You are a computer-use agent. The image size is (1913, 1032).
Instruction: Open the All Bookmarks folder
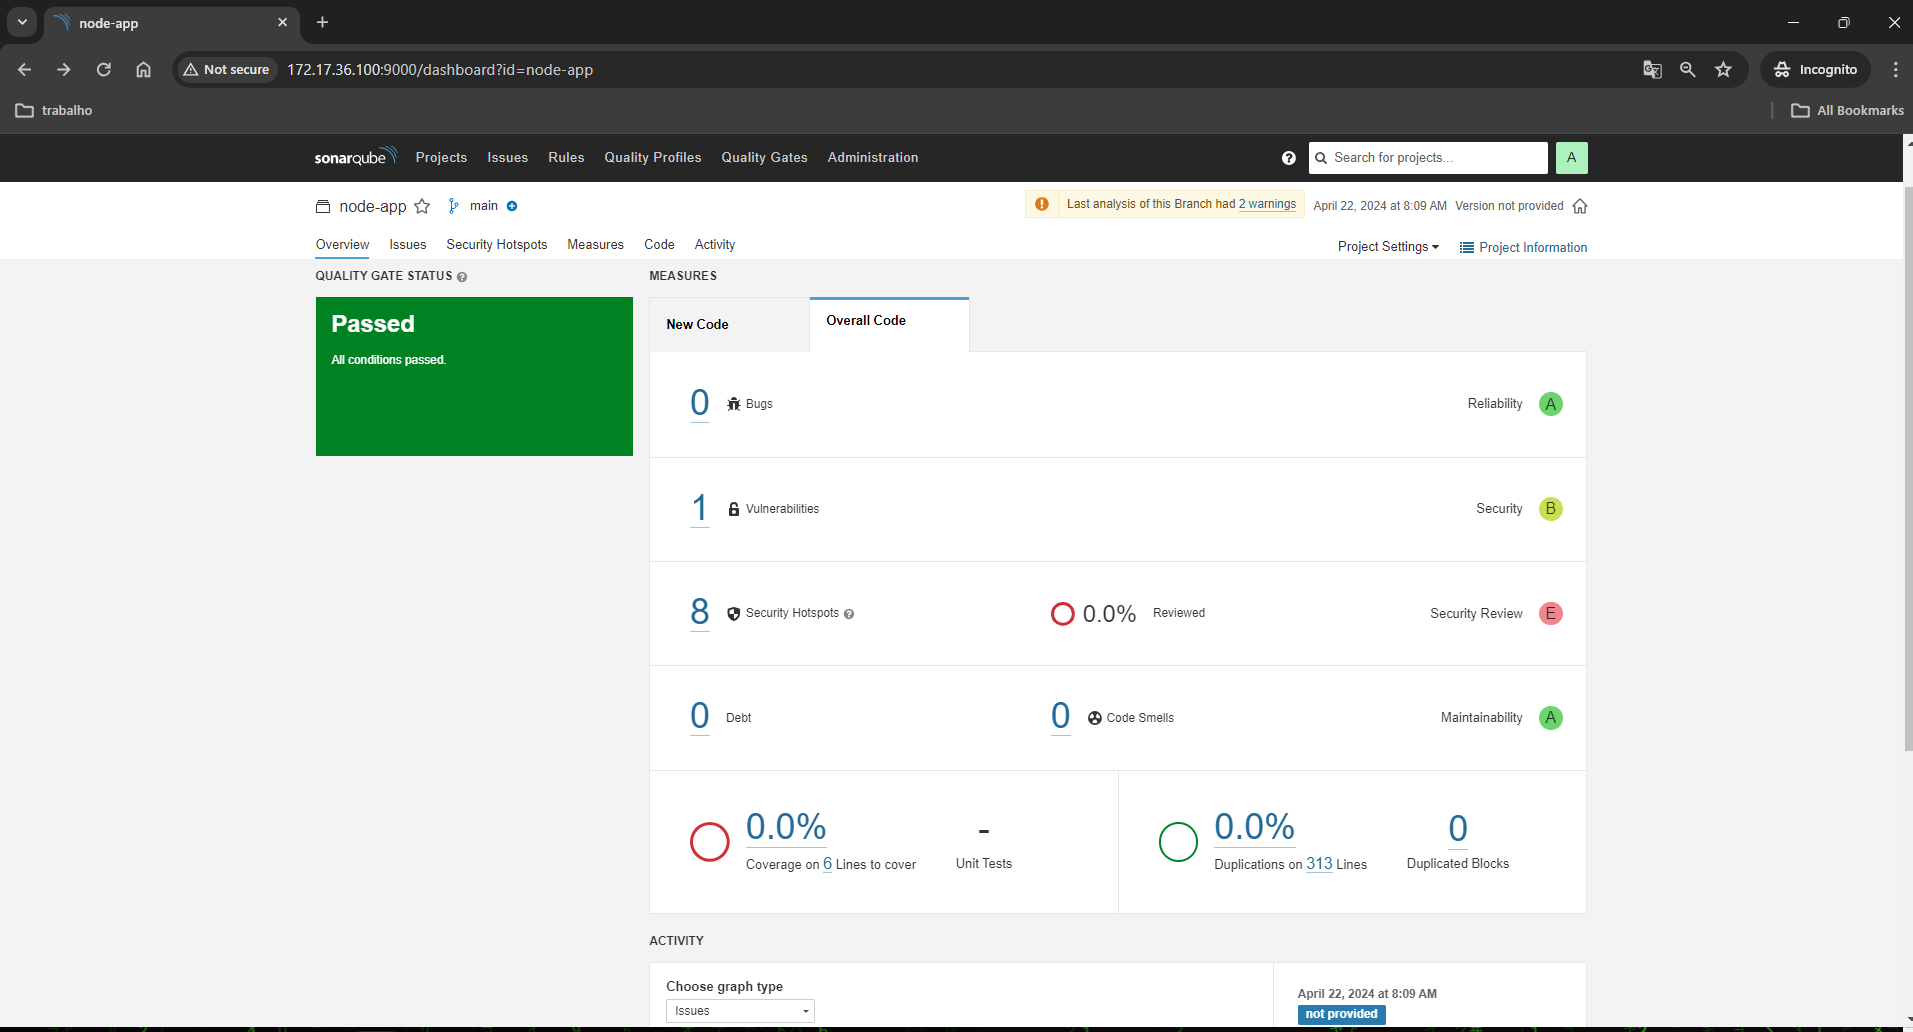(x=1847, y=110)
